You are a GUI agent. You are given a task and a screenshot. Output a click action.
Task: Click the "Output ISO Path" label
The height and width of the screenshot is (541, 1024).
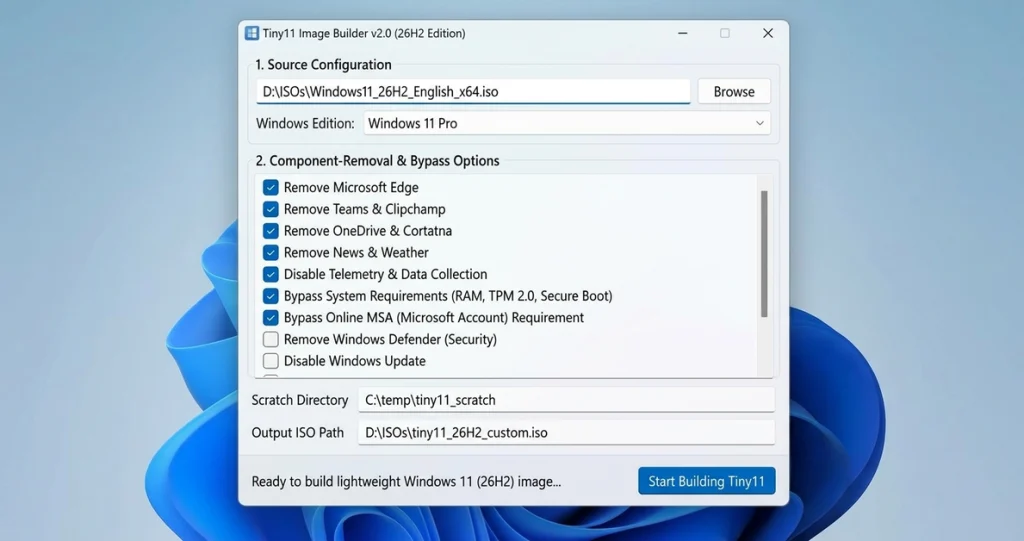coord(298,433)
